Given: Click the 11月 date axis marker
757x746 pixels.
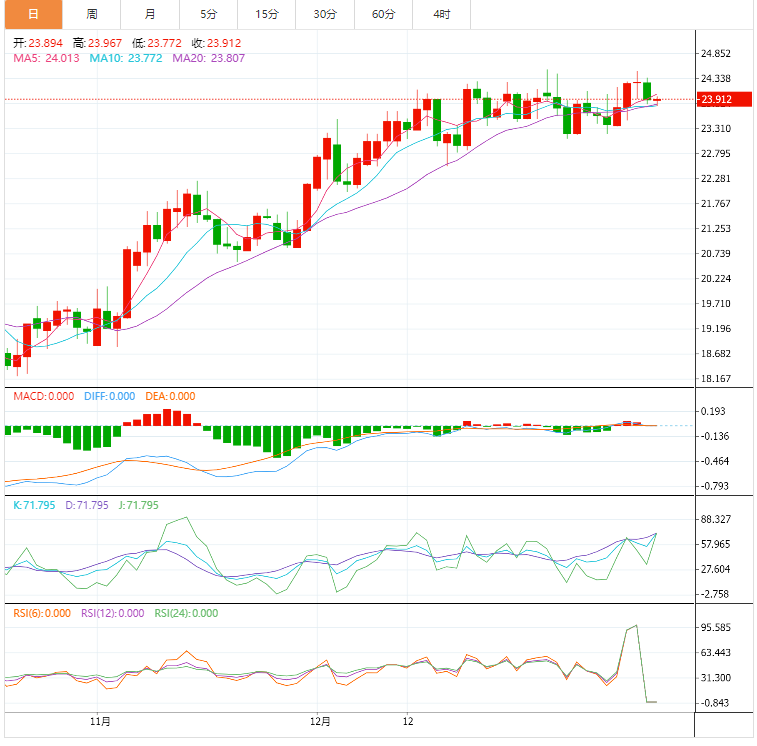Looking at the screenshot, I should point(100,720).
